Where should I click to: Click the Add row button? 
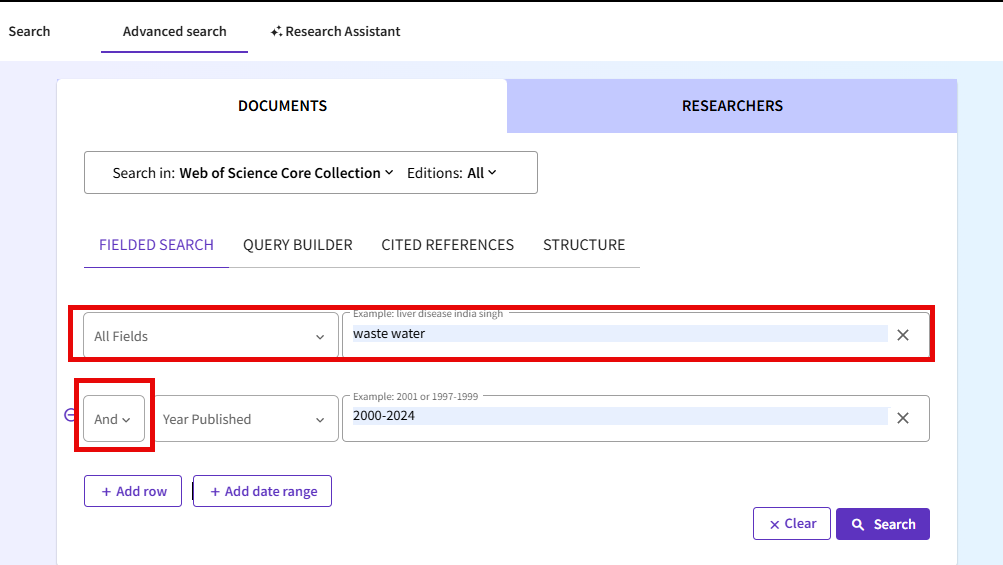132,491
